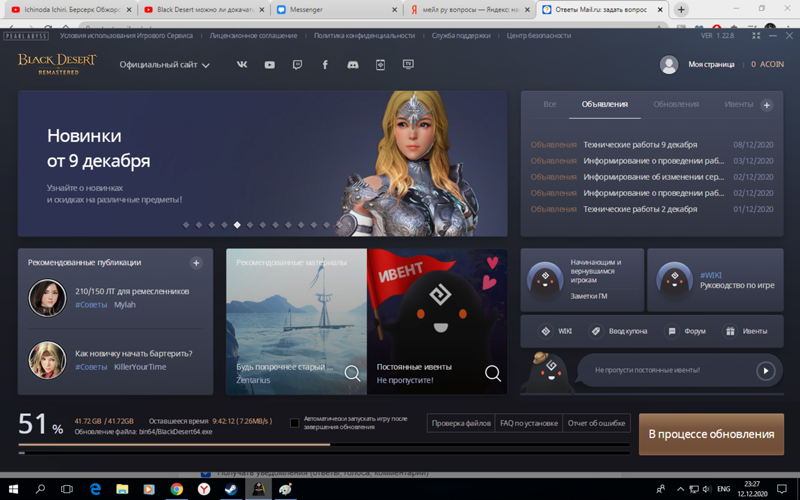Screen dimensions: 800x500
Task: Switch to the Все news tab
Action: tap(549, 104)
